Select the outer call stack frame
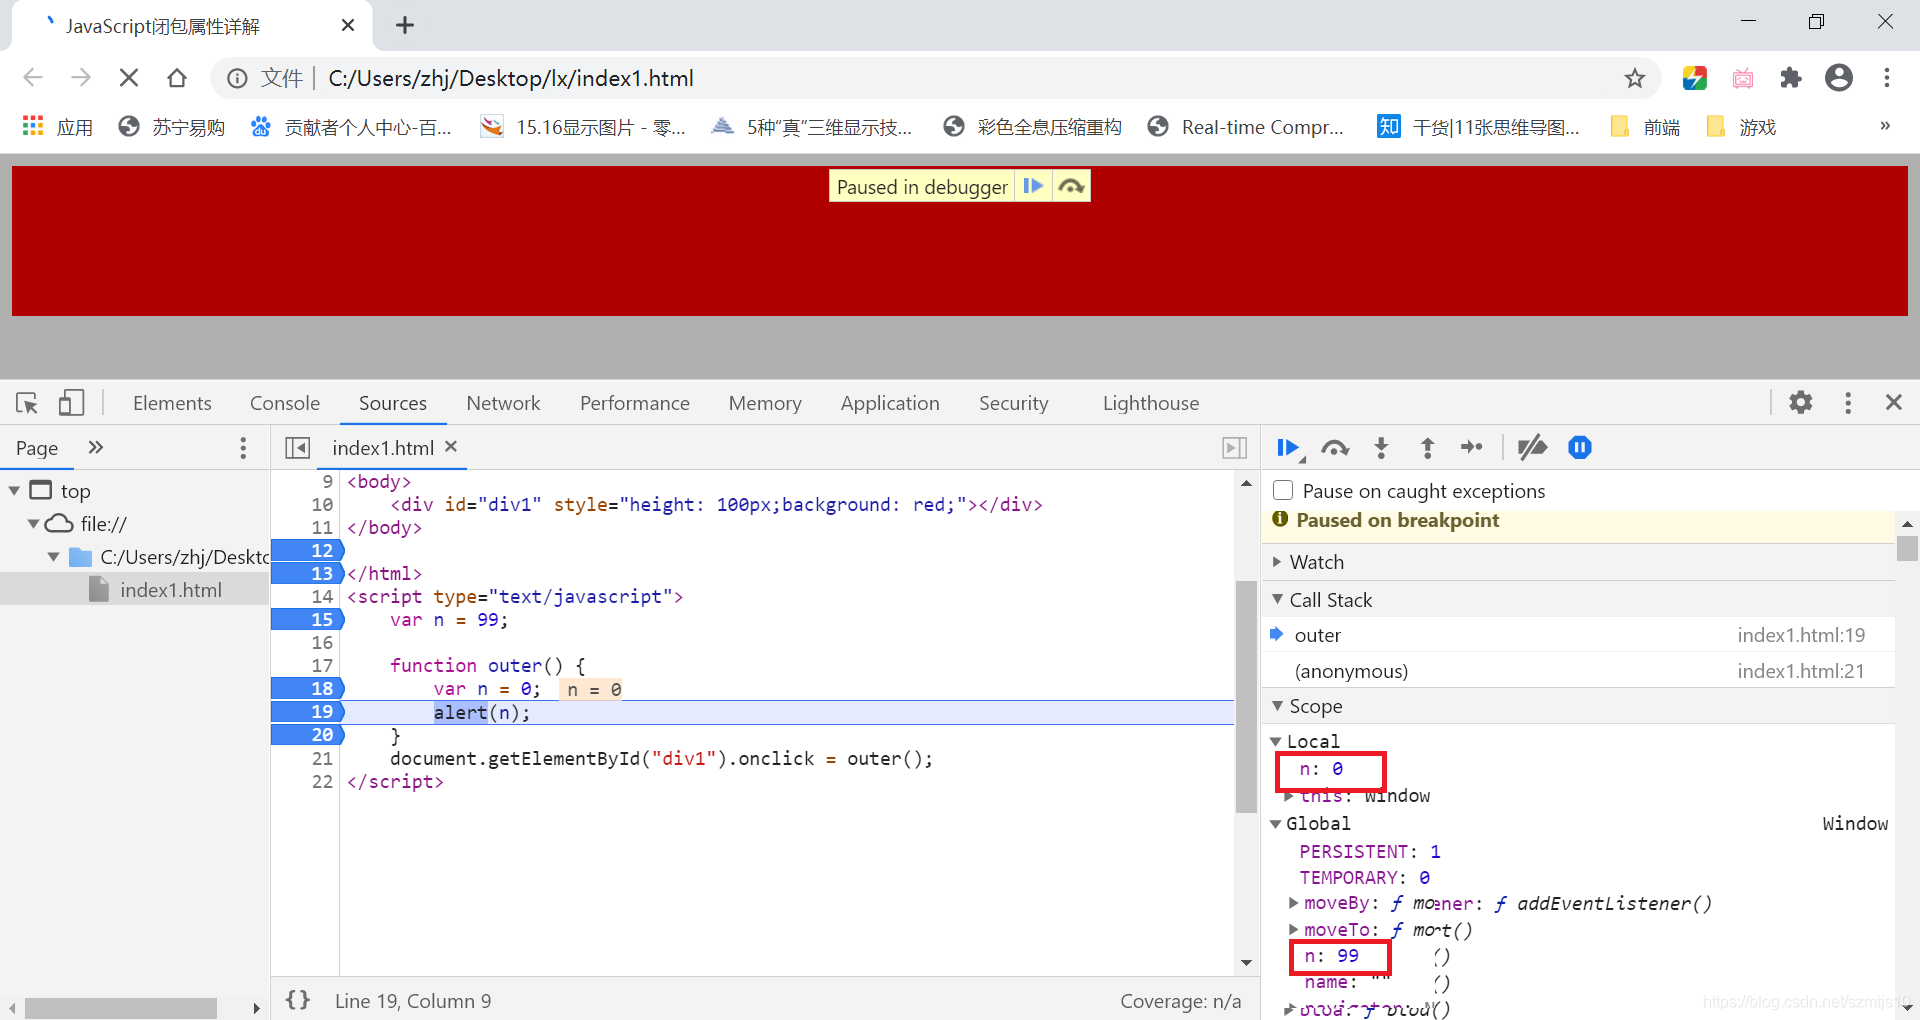The image size is (1920, 1020). 1580,635
